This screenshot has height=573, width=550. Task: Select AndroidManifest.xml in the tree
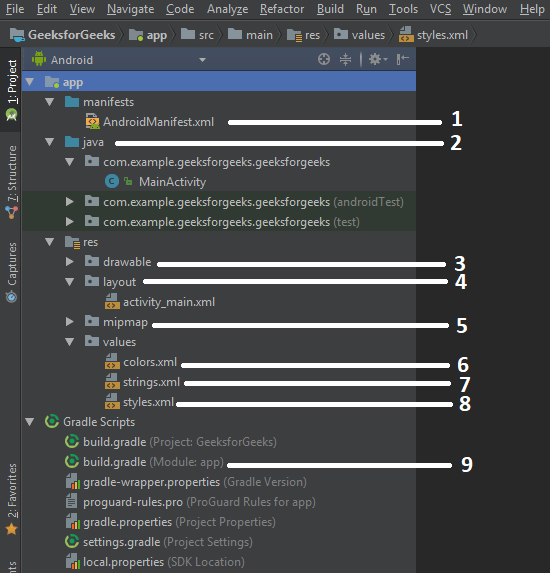click(159, 122)
